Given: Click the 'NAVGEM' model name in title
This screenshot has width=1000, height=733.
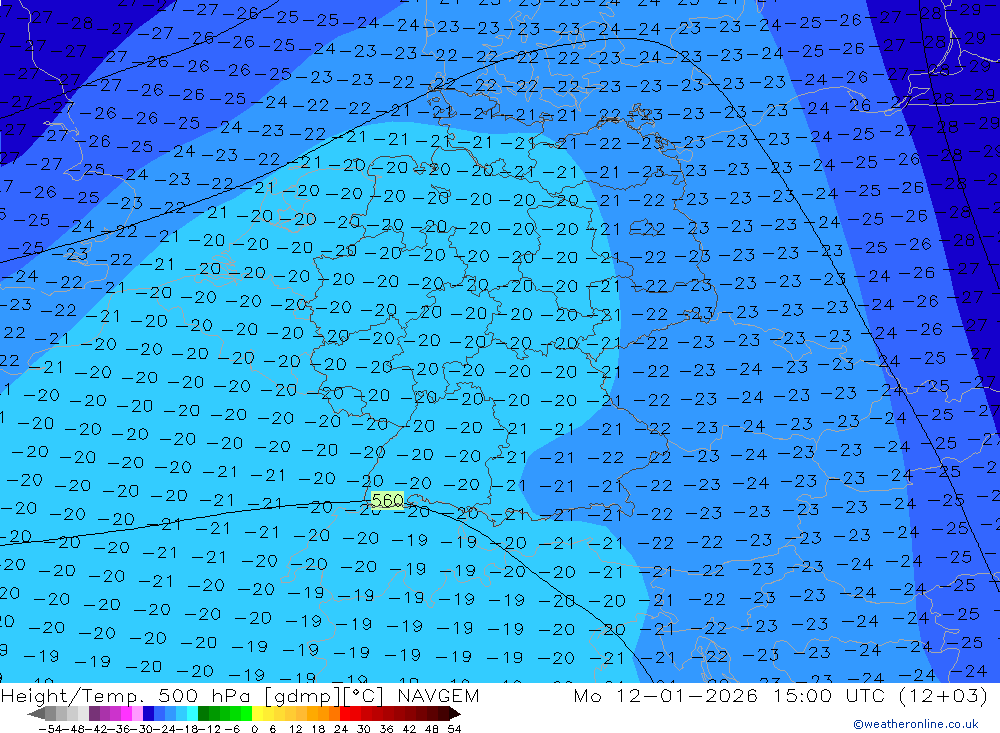Looking at the screenshot, I should pyautogui.click(x=438, y=695).
